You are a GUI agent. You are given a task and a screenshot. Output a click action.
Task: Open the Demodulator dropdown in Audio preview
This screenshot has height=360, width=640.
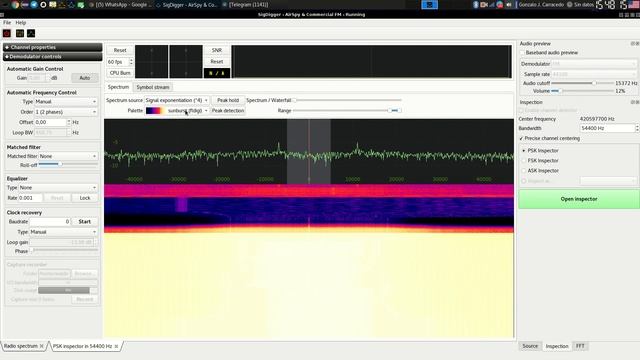pyautogui.click(x=593, y=64)
